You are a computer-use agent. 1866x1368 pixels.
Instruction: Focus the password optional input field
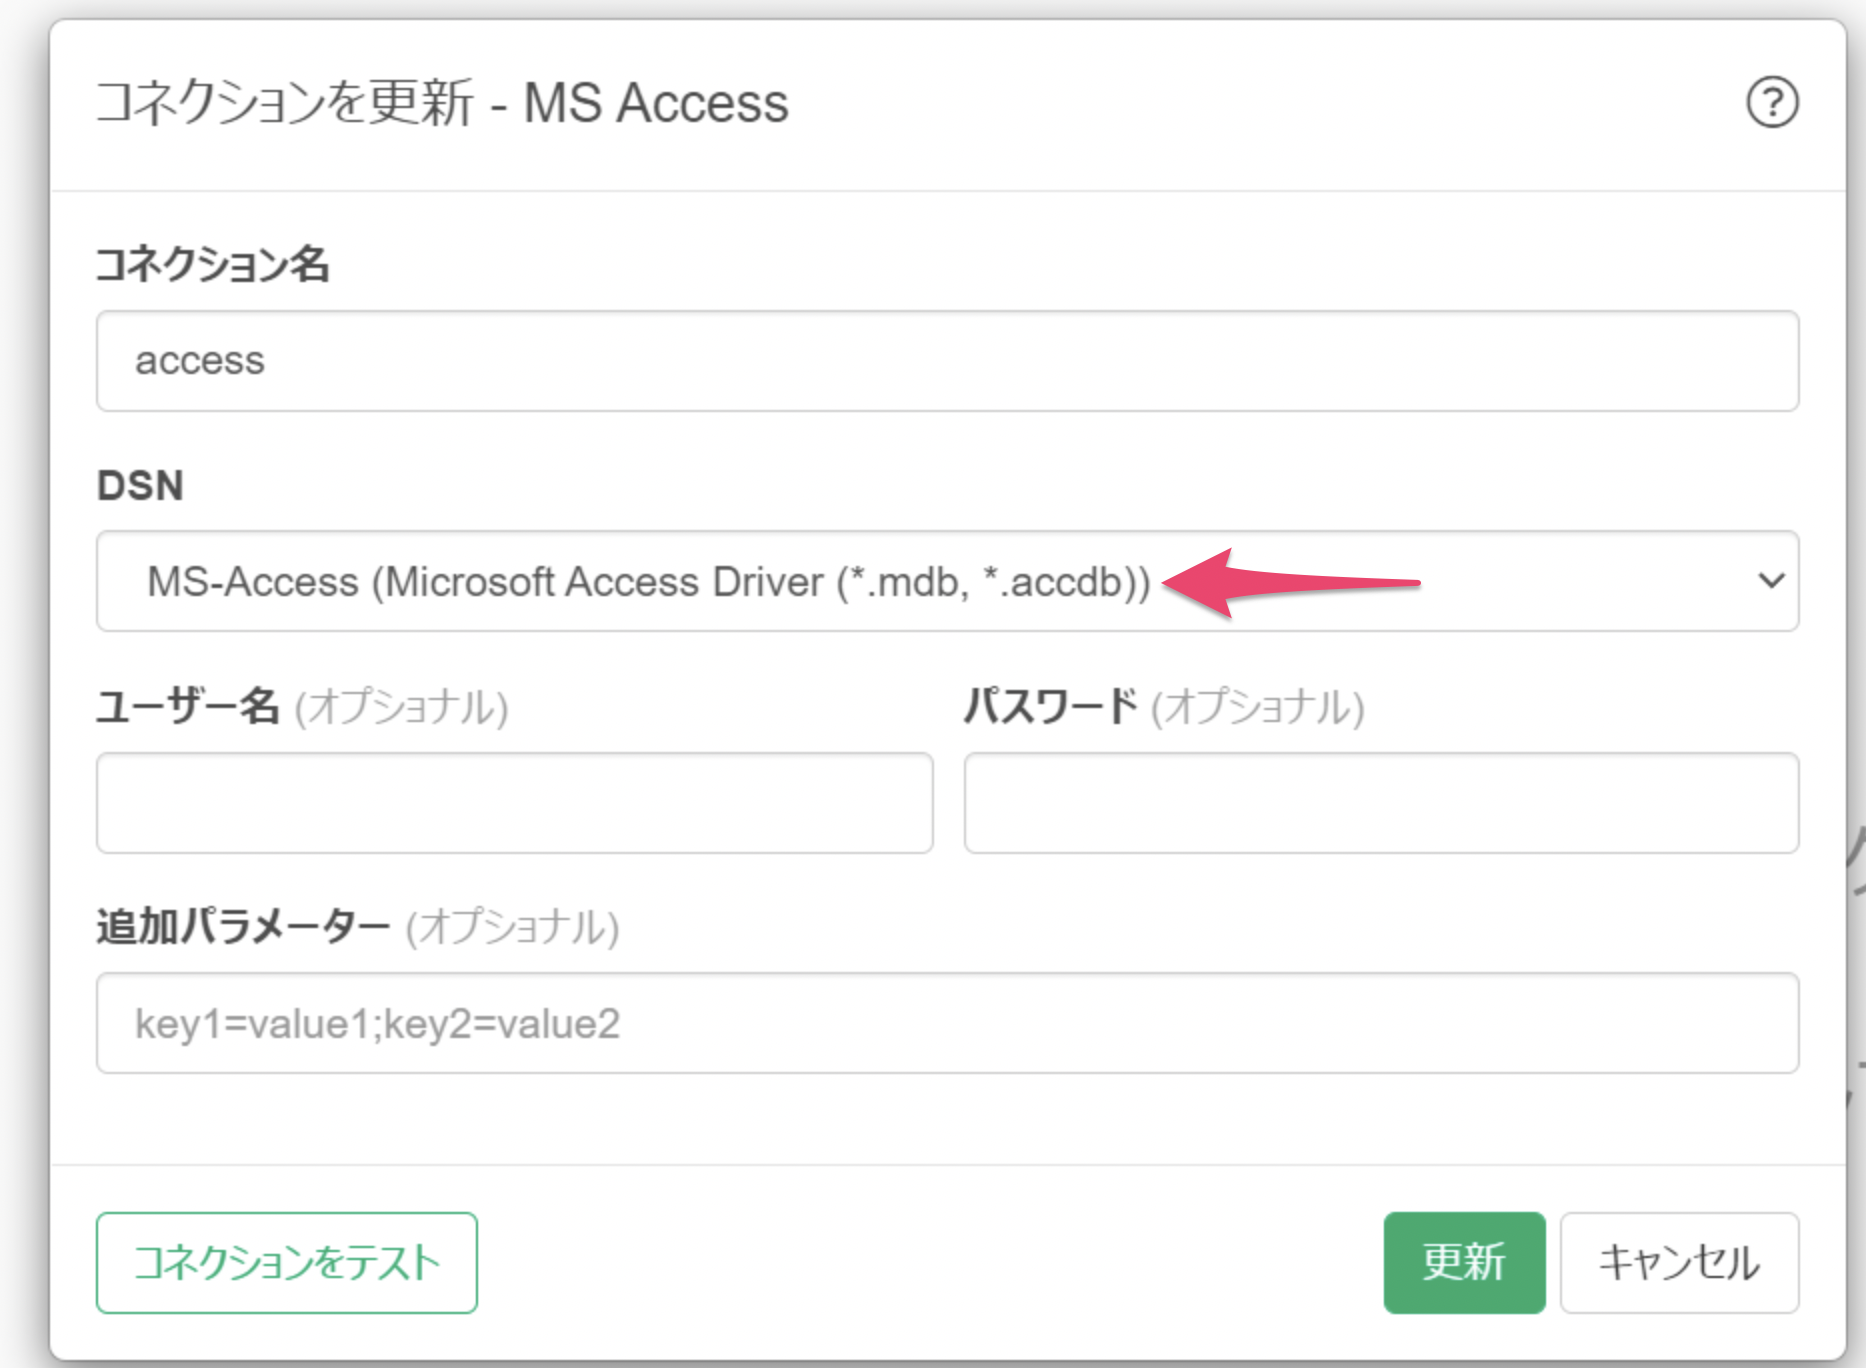[1381, 803]
